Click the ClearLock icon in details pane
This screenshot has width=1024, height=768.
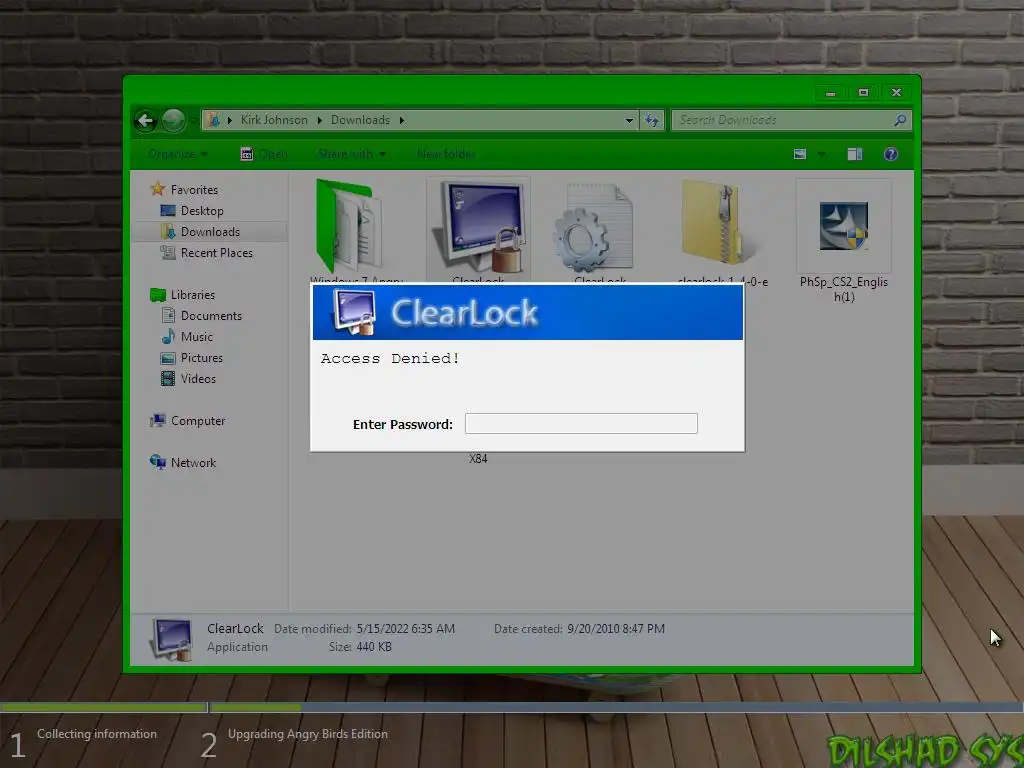pos(171,640)
